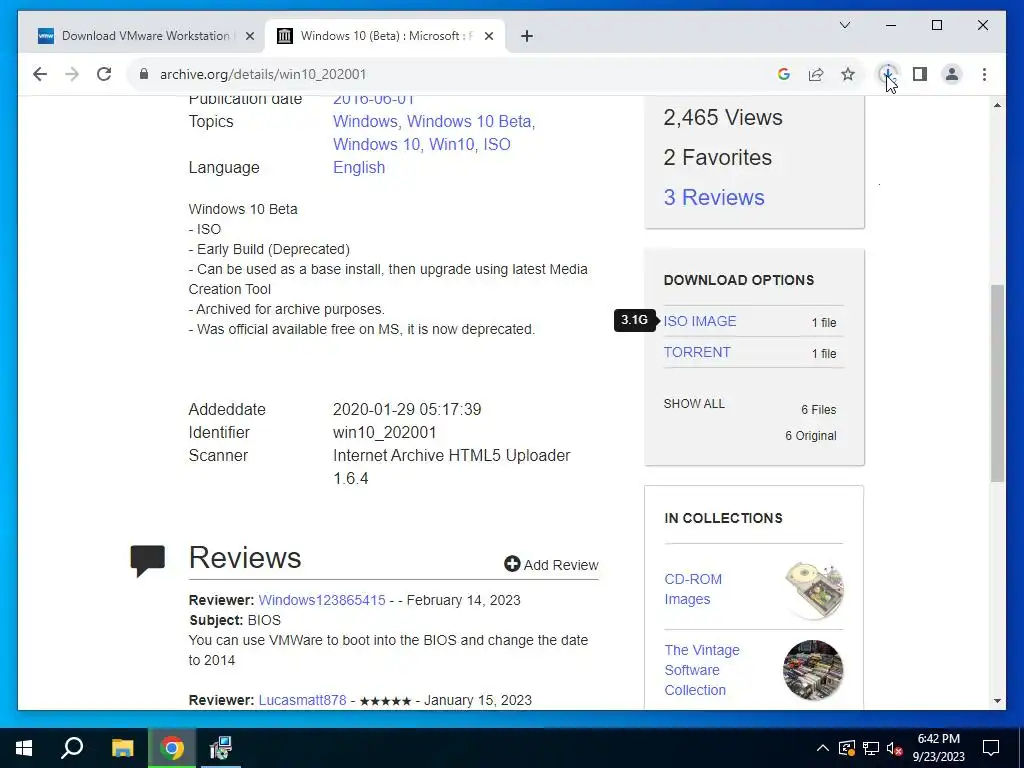
Task: Download the ISO IMAGE file
Action: pyautogui.click(x=699, y=321)
